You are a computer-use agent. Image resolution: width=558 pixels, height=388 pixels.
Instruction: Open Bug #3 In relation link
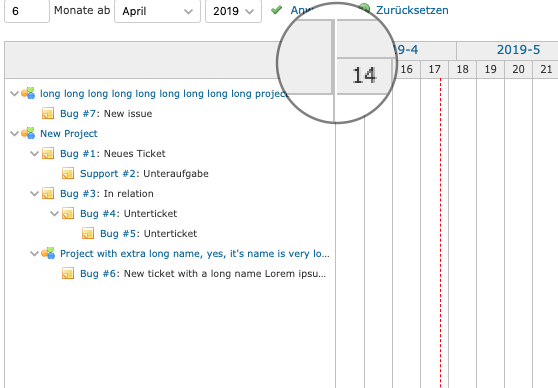coord(78,193)
